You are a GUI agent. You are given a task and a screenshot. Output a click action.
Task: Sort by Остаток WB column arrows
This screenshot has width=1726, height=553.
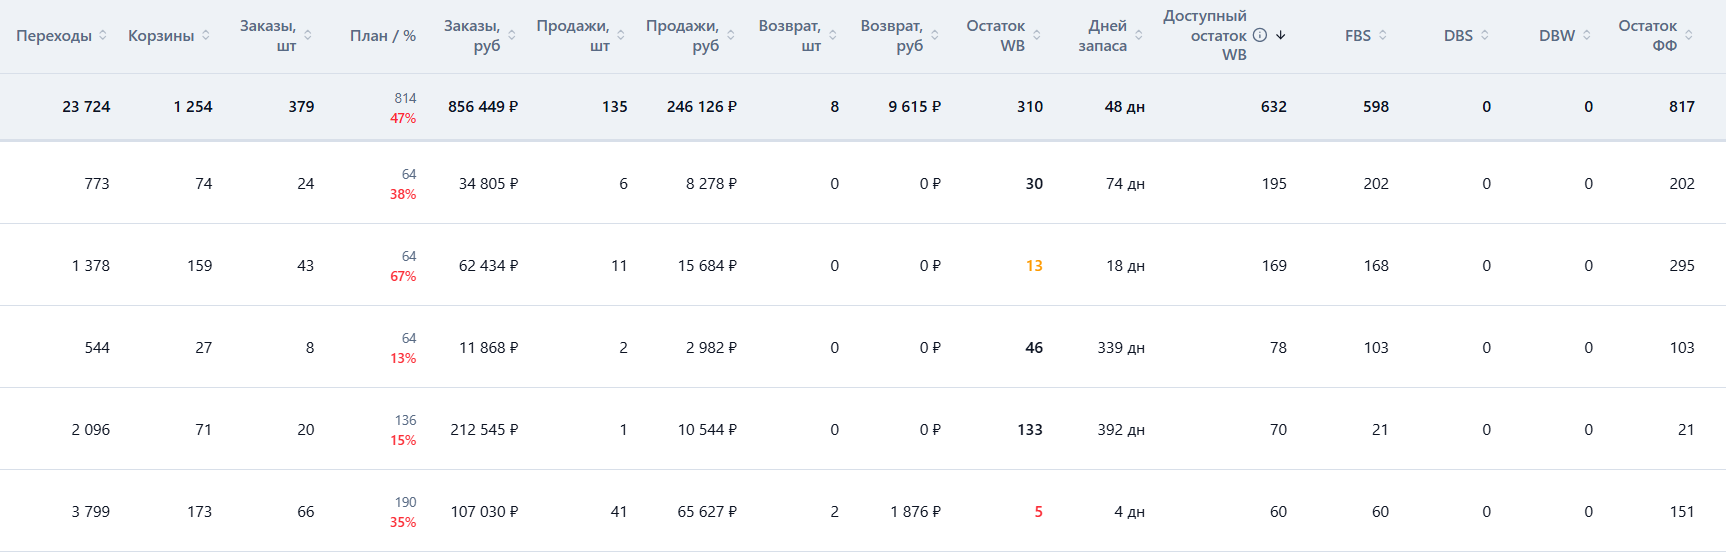pos(1037,35)
